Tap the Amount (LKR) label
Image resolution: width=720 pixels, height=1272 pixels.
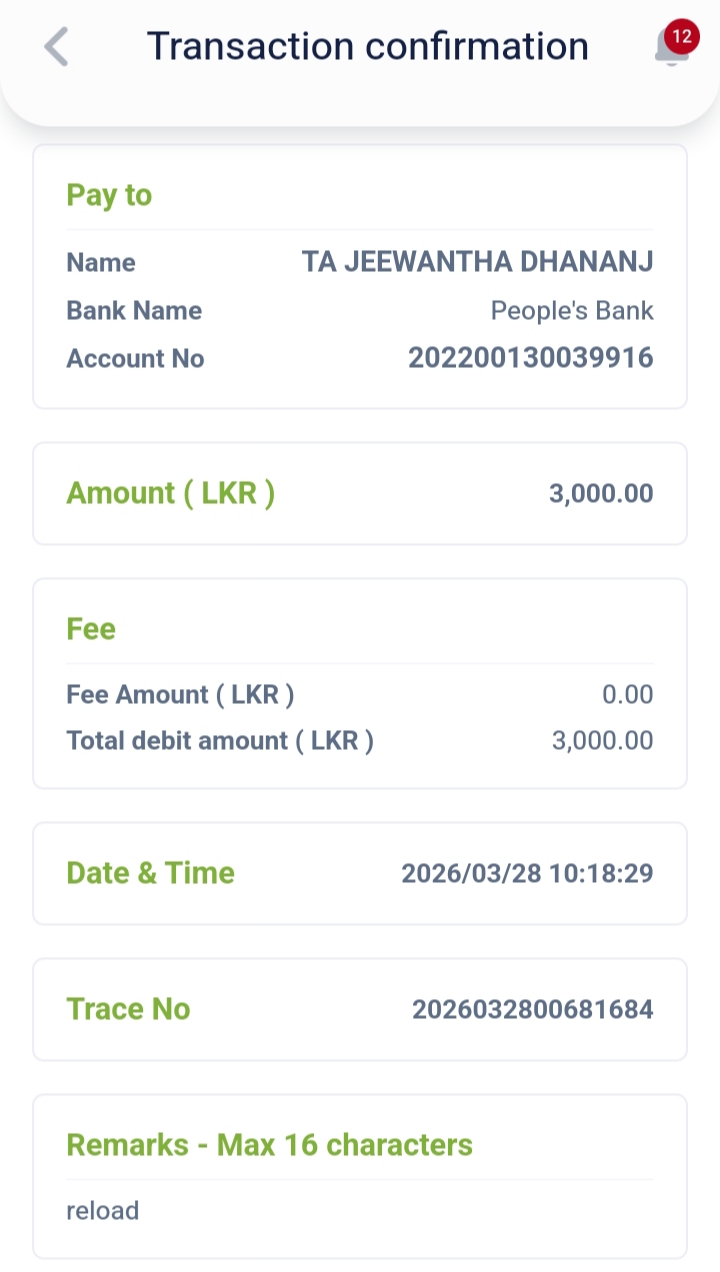(170, 493)
